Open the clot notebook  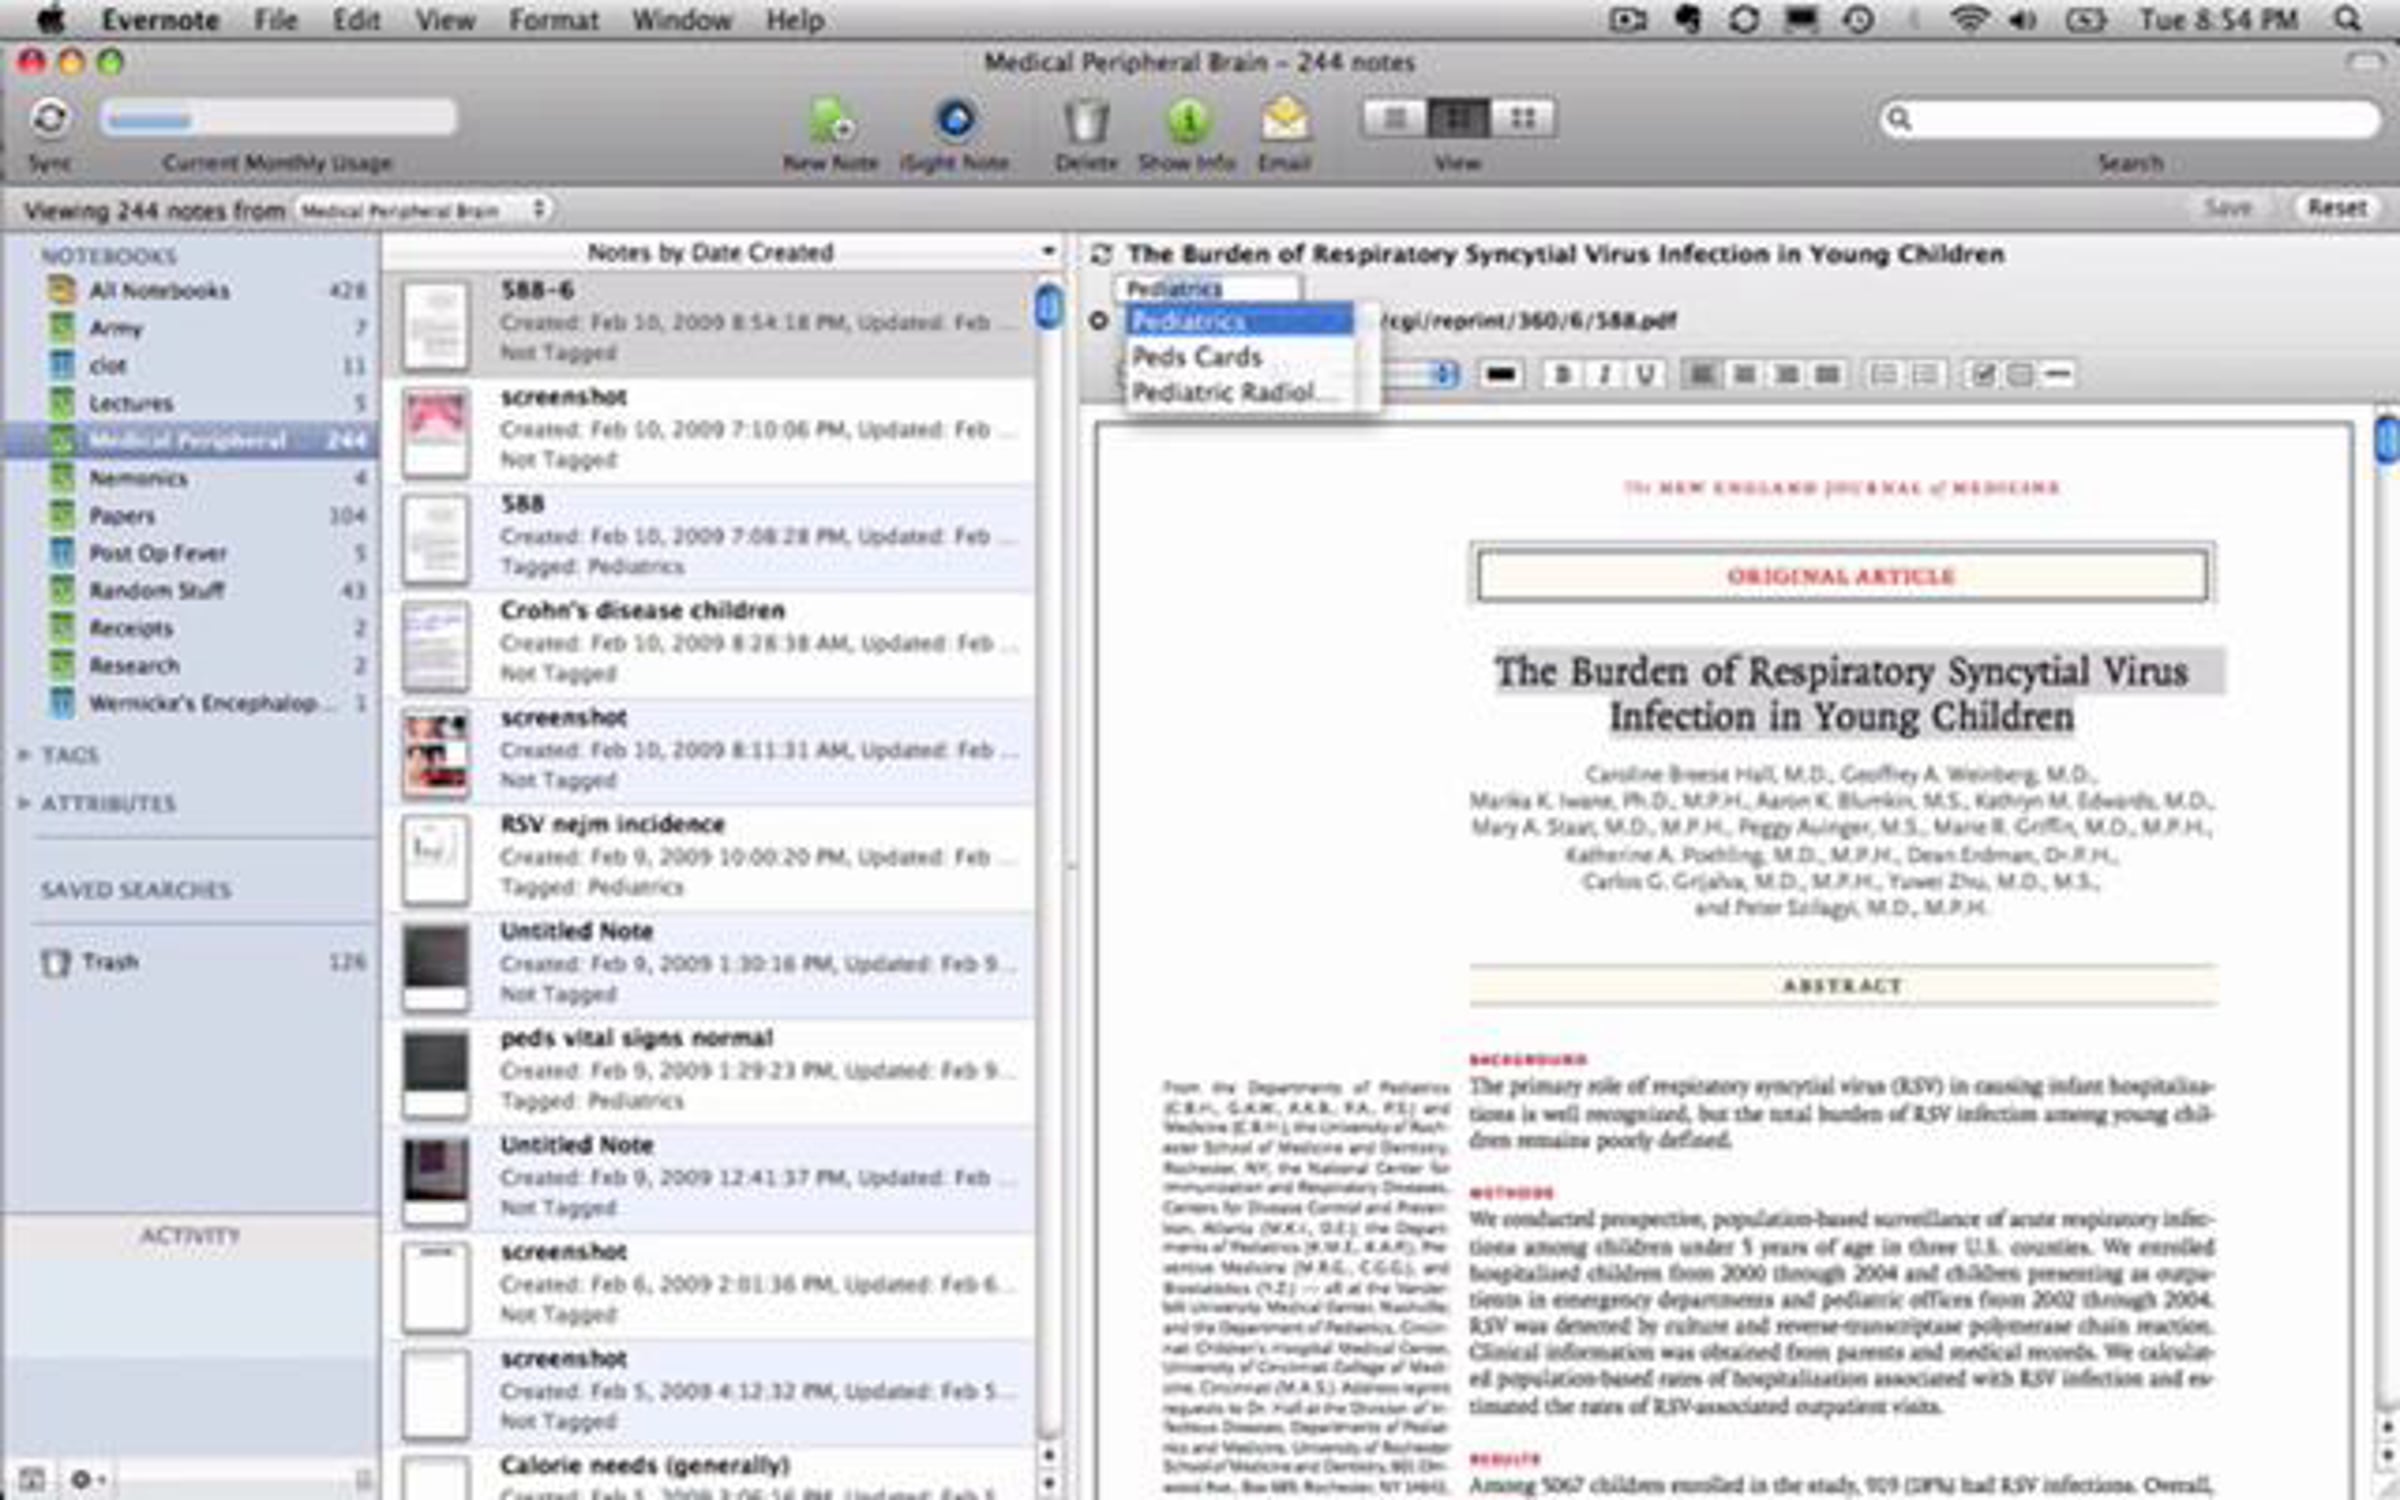click(190, 366)
